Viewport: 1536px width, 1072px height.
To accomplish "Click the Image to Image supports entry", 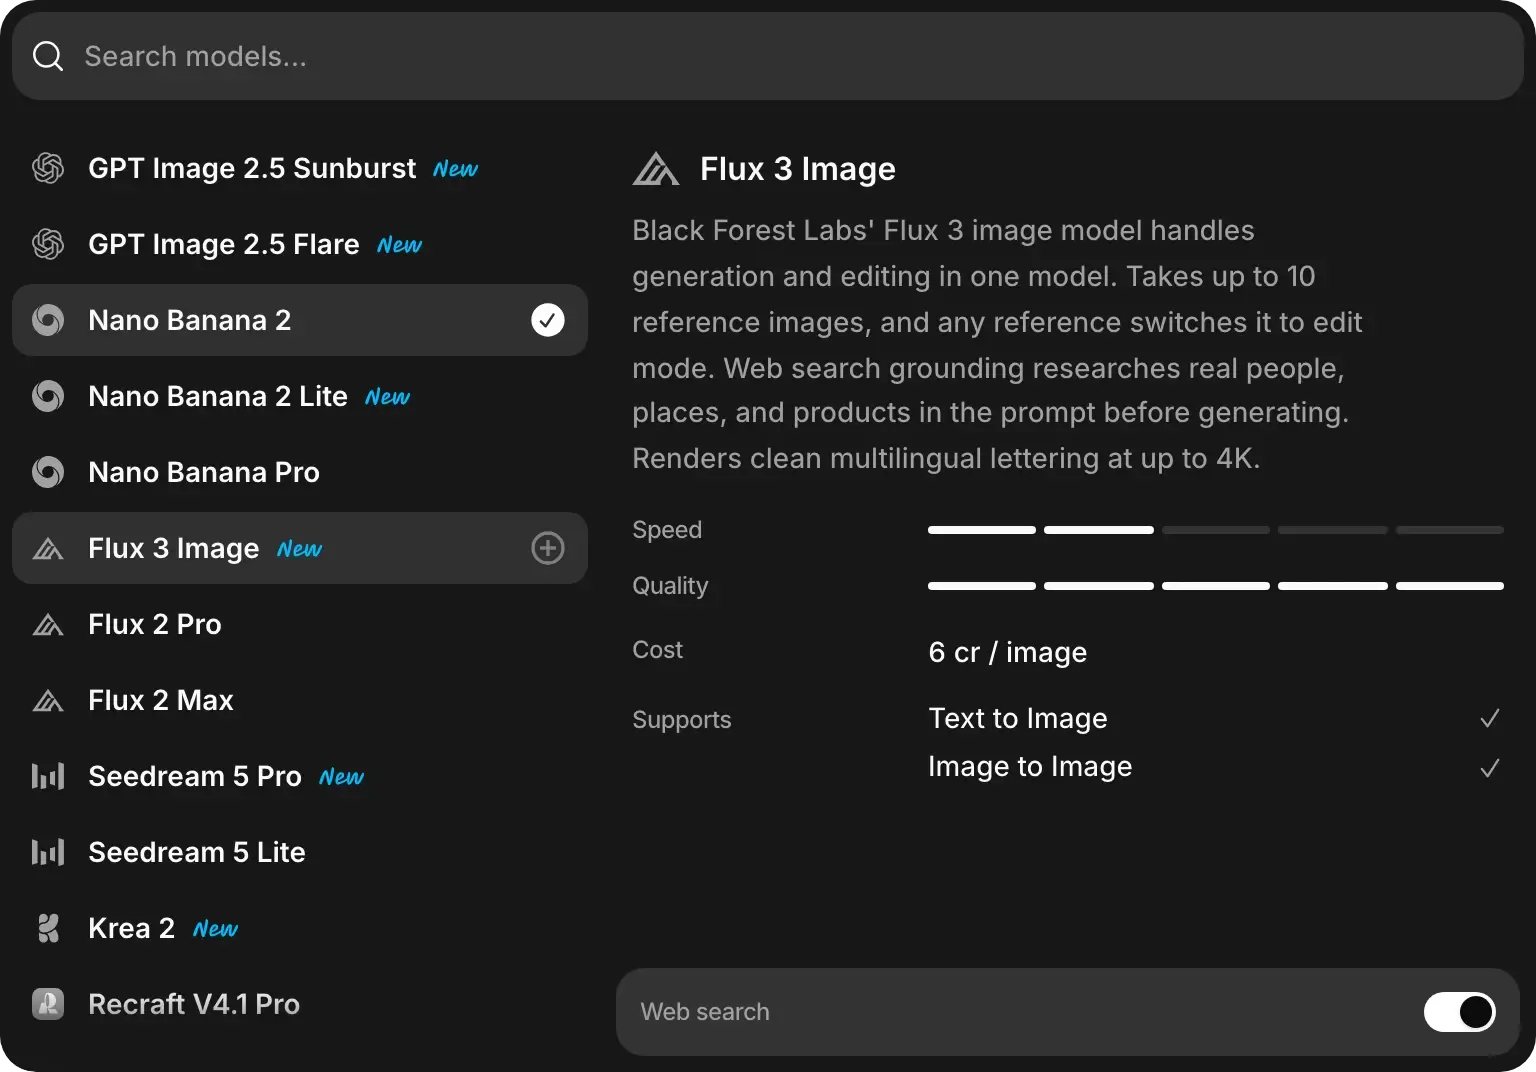I will [x=1030, y=766].
